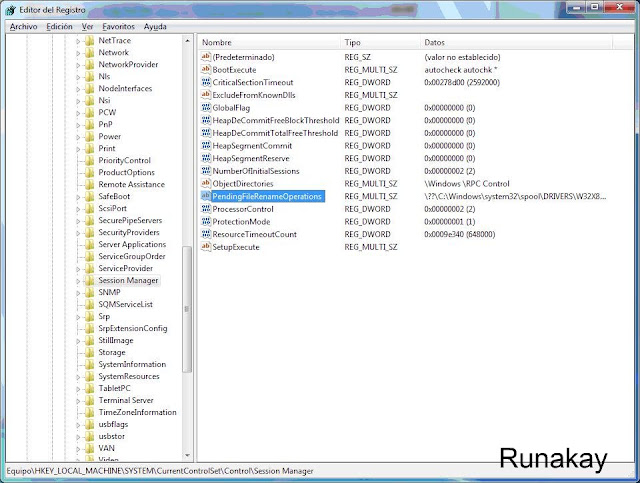The width and height of the screenshot is (640, 483).
Task: Select the ProductOptions key
Action: (x=127, y=172)
